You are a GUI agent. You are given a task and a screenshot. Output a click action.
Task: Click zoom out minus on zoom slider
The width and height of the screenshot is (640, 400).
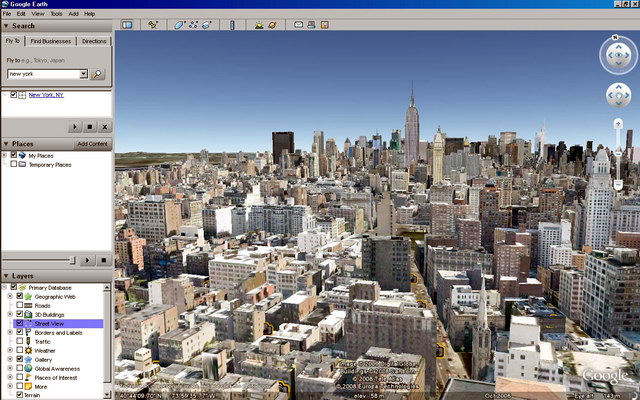tap(618, 185)
